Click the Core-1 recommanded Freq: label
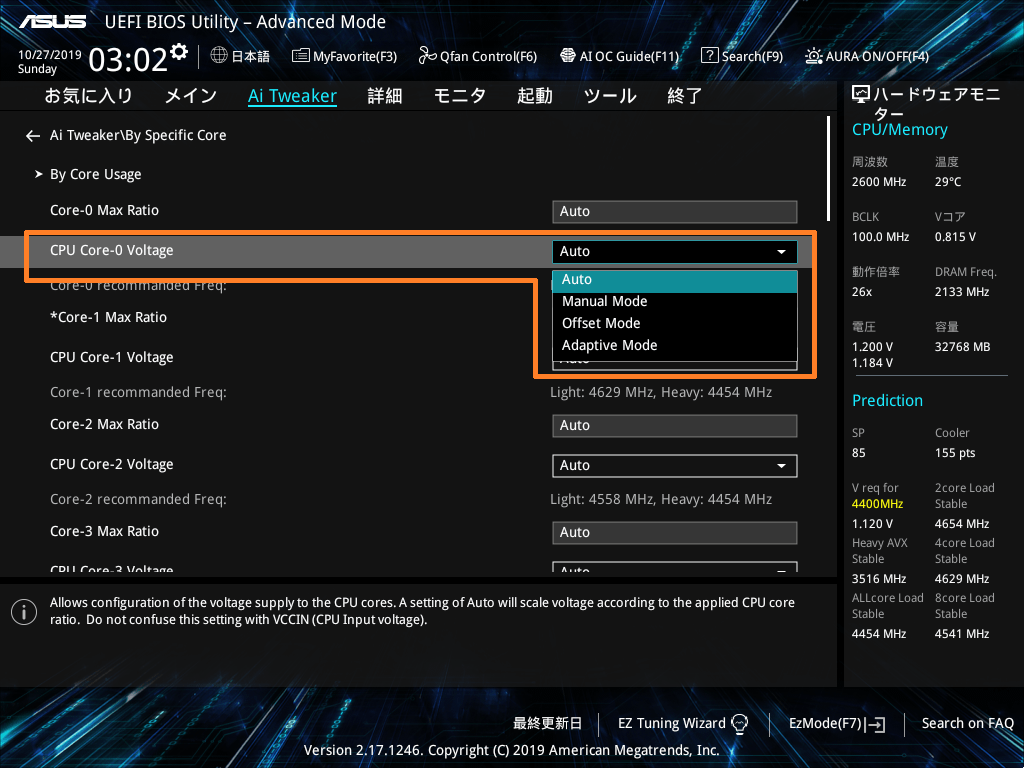1024x768 pixels. 138,392
